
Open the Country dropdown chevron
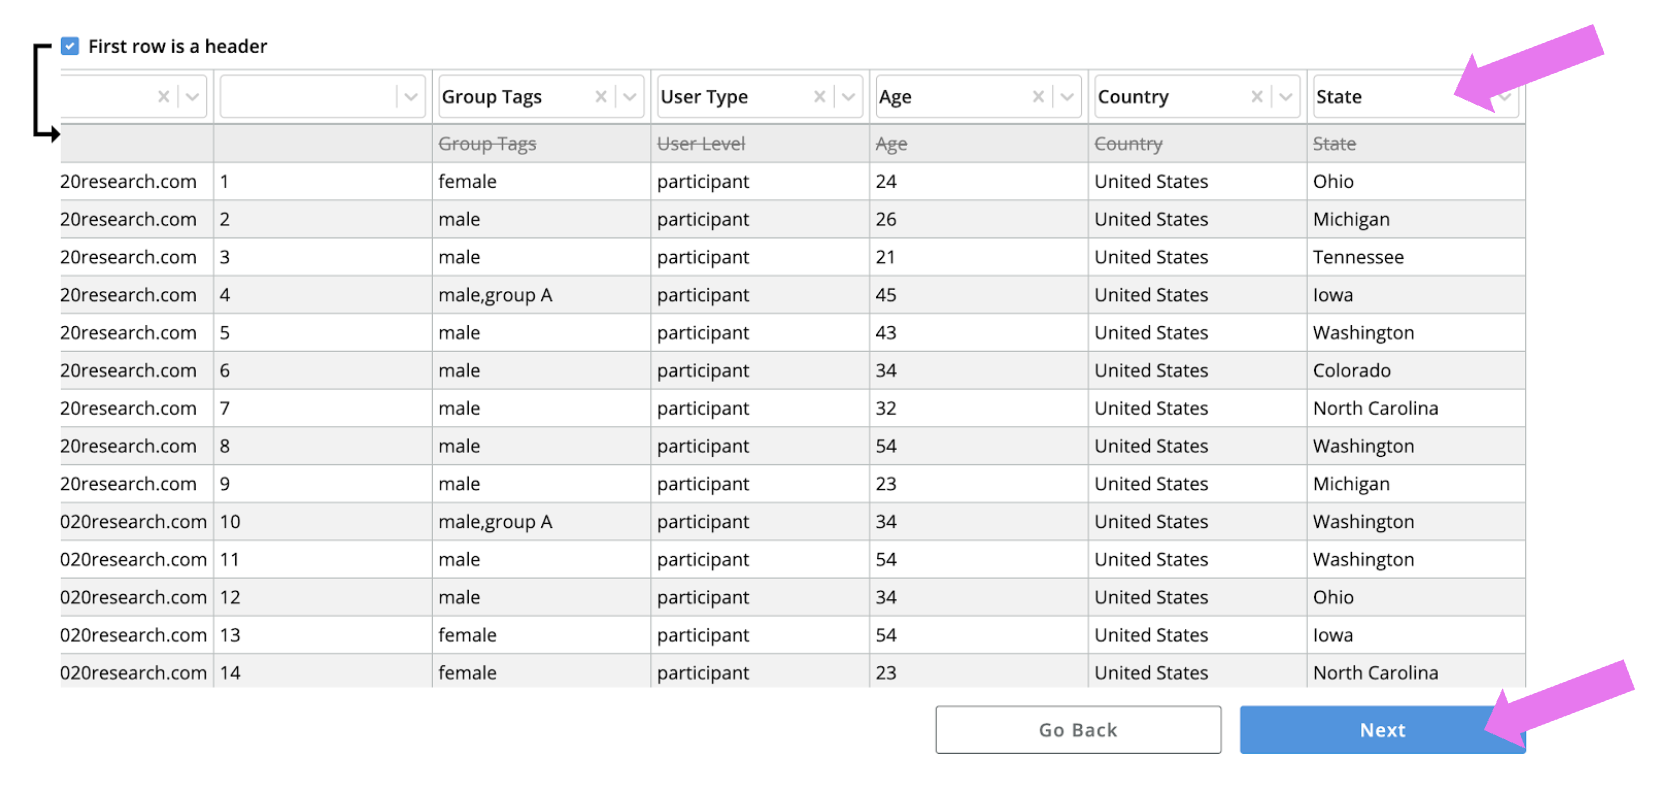1286,97
